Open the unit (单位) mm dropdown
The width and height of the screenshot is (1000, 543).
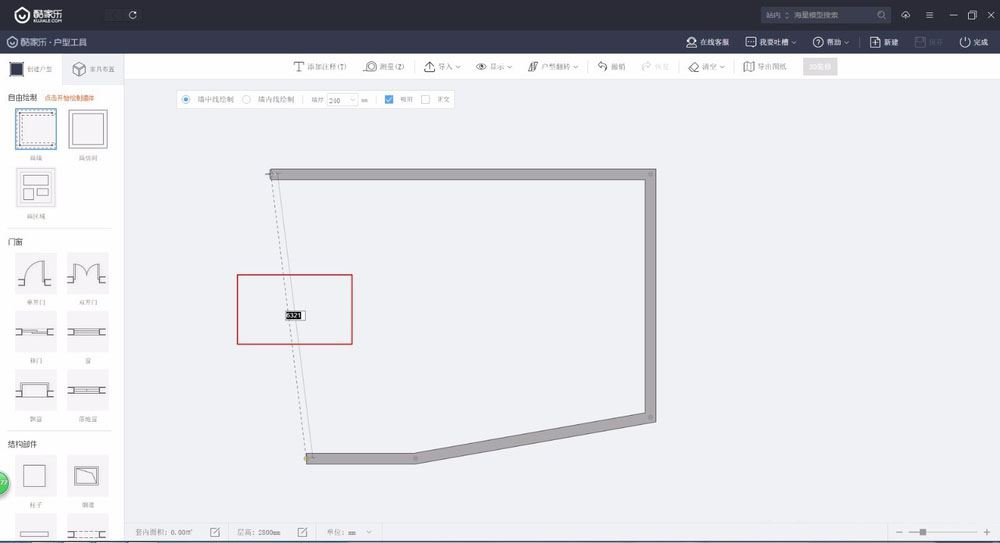(368, 532)
